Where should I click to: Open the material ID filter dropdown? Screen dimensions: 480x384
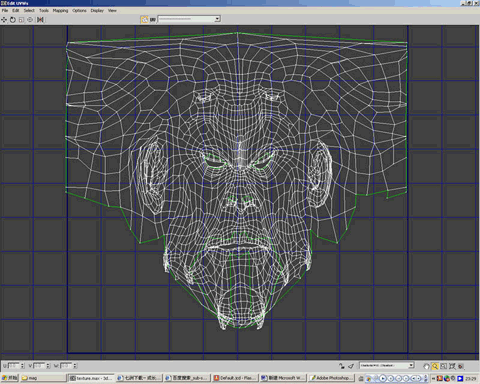pos(387,366)
